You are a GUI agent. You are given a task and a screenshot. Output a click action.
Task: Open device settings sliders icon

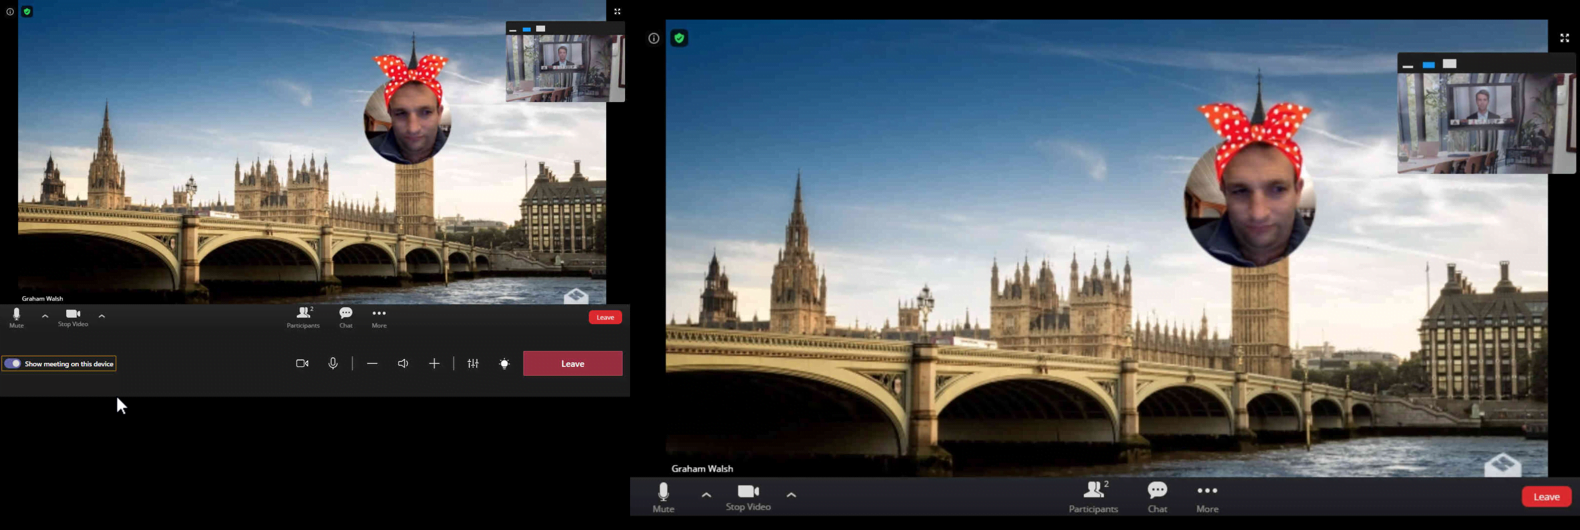click(x=473, y=364)
